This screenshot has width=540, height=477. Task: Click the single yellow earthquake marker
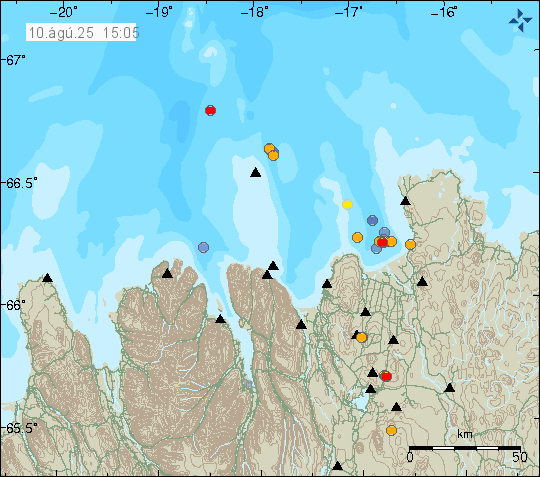(347, 205)
